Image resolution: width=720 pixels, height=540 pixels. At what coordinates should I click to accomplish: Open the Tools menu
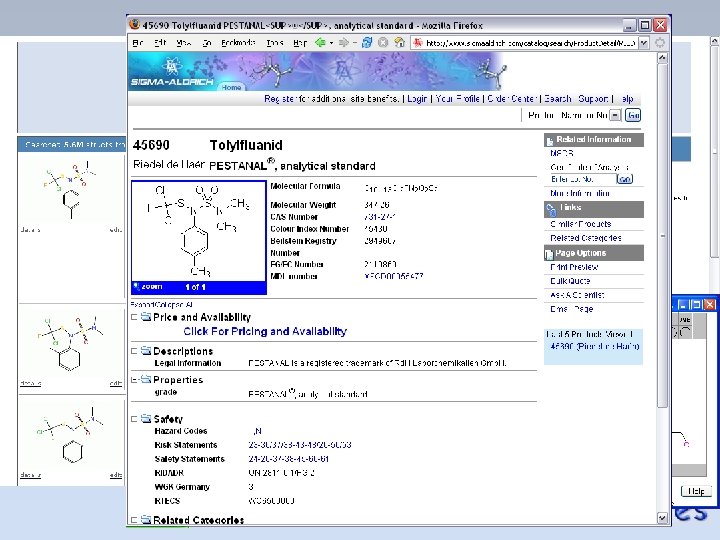[x=275, y=43]
